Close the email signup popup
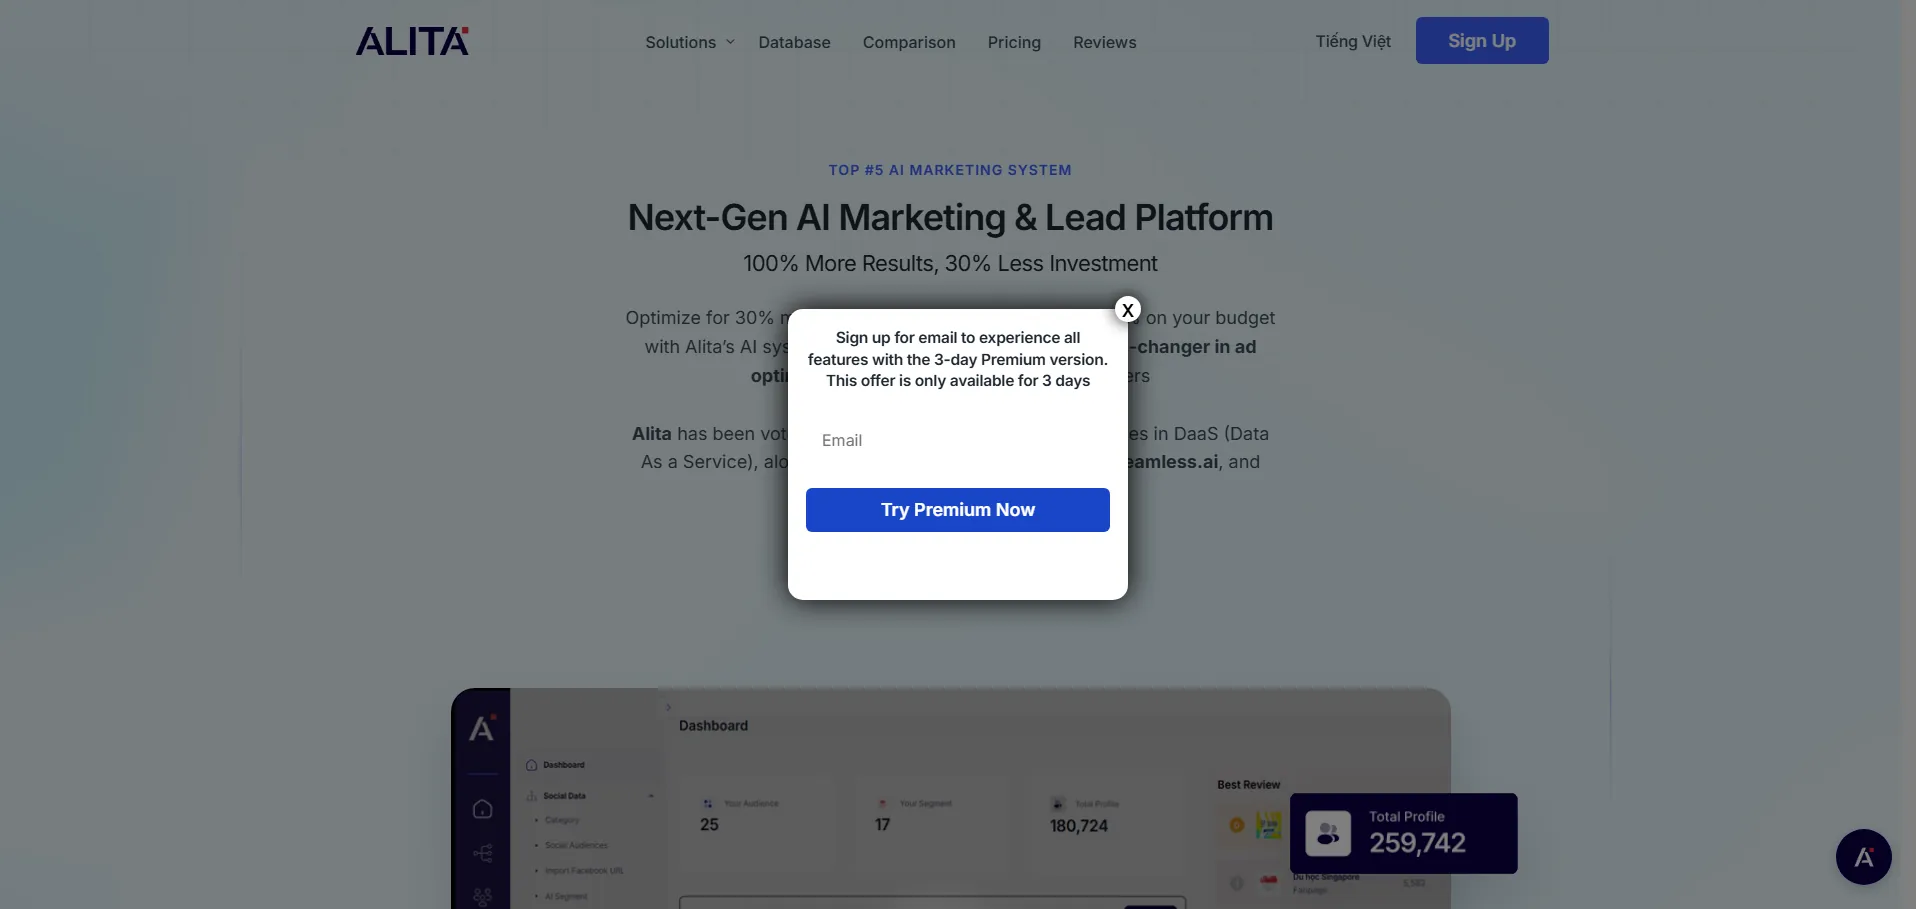 click(1127, 310)
